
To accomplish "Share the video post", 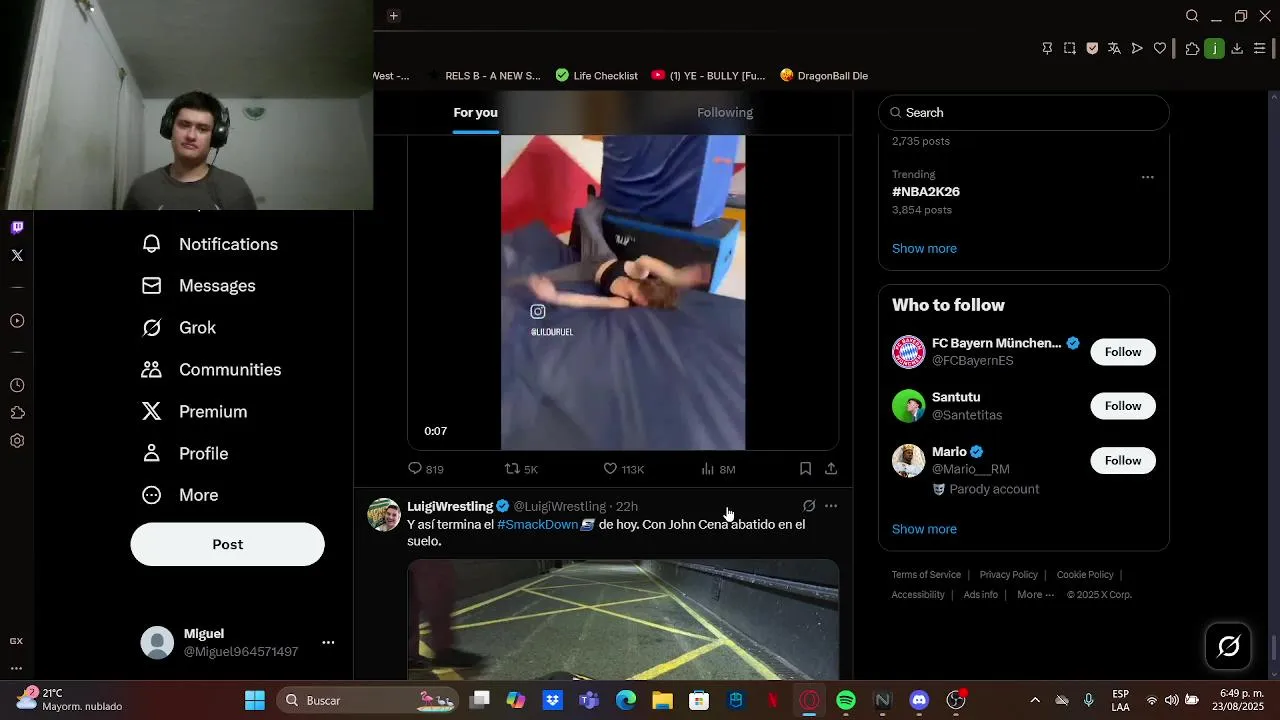I will click(x=831, y=468).
